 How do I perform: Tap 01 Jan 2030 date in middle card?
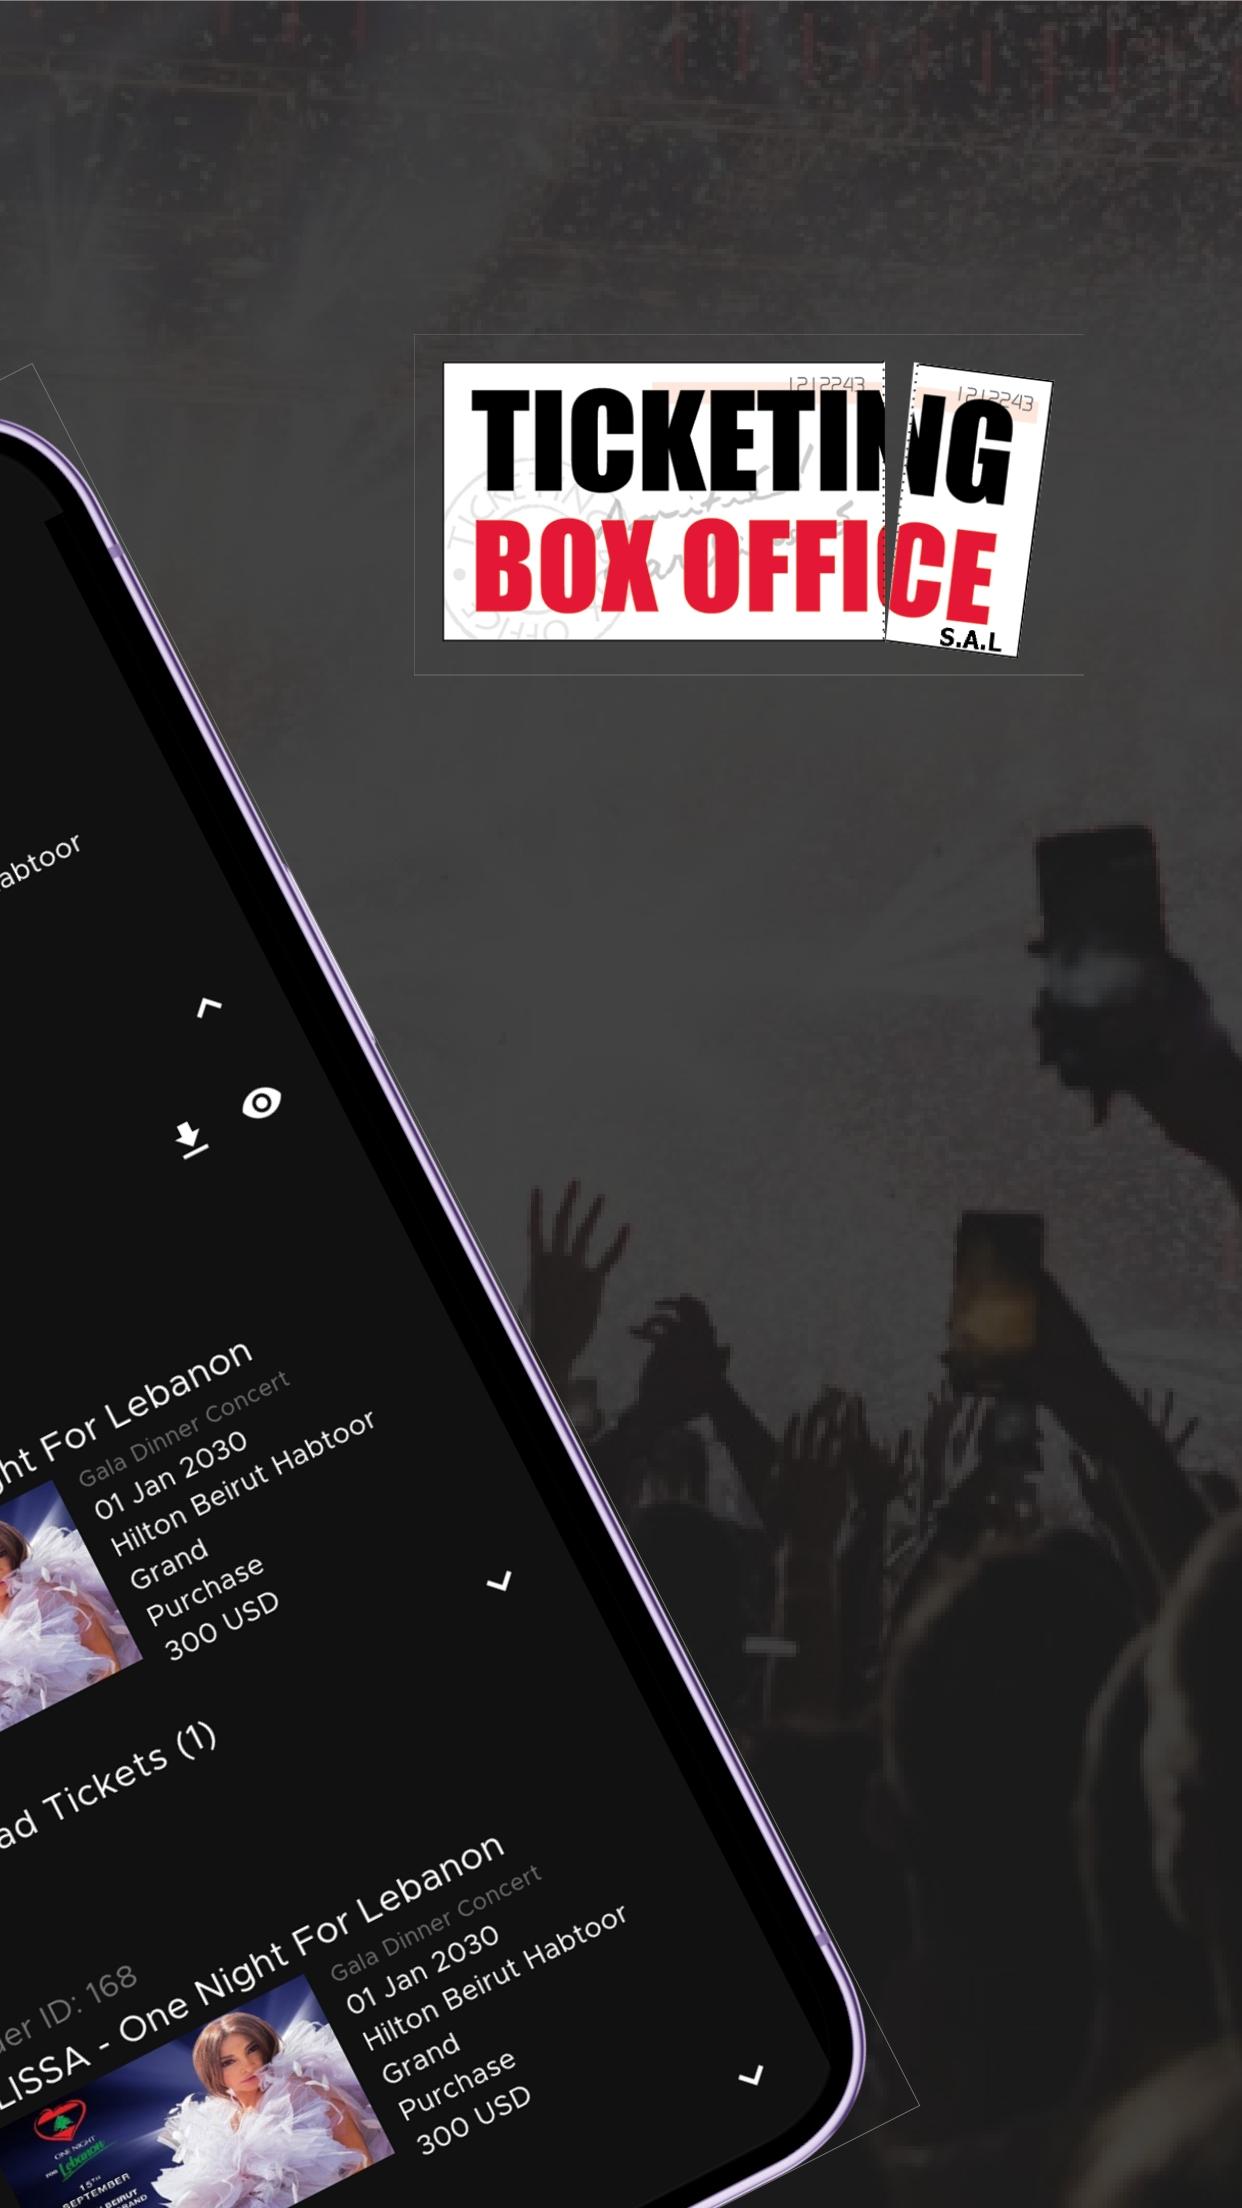pyautogui.click(x=170, y=1476)
